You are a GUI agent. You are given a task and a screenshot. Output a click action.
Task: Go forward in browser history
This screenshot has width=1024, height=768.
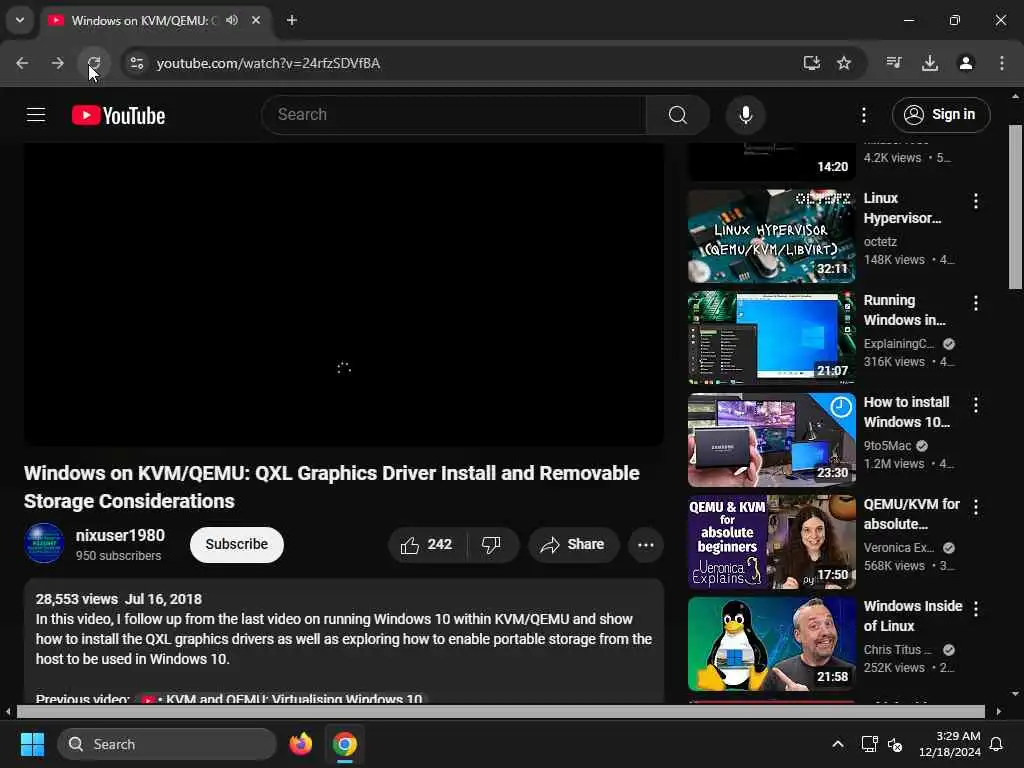click(x=57, y=63)
